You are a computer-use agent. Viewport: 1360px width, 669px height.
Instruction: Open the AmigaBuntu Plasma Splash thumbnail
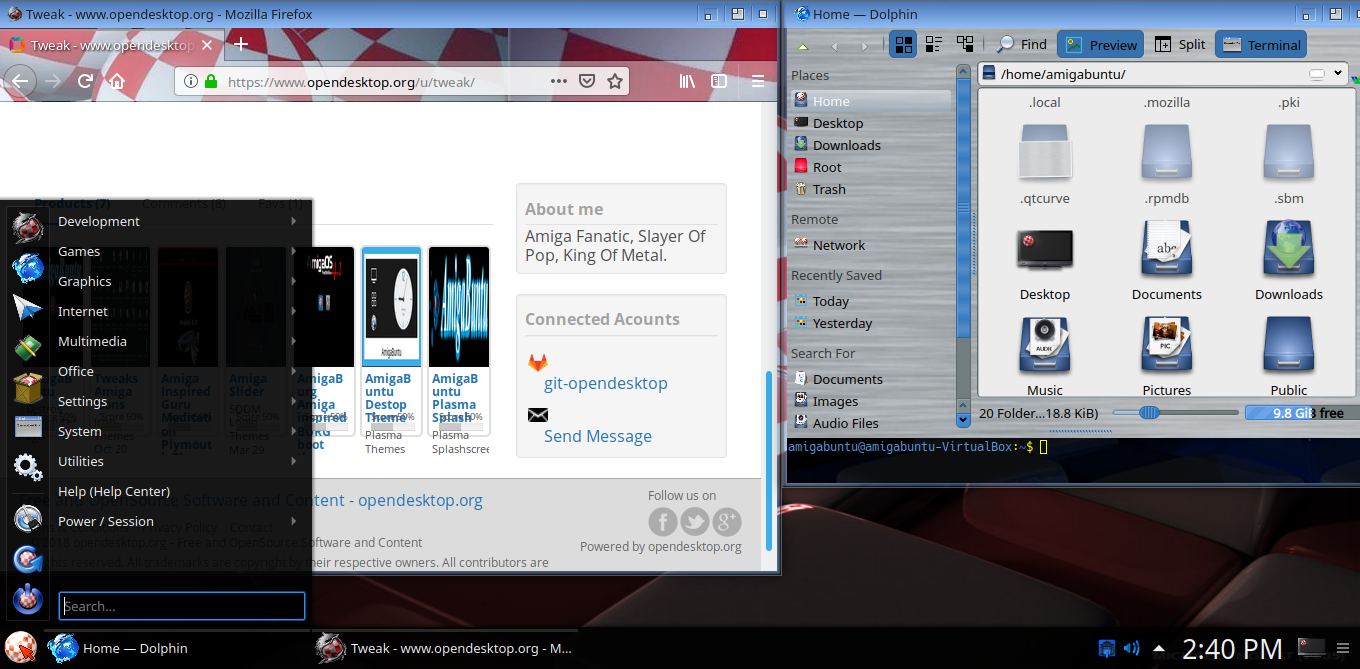tap(459, 308)
